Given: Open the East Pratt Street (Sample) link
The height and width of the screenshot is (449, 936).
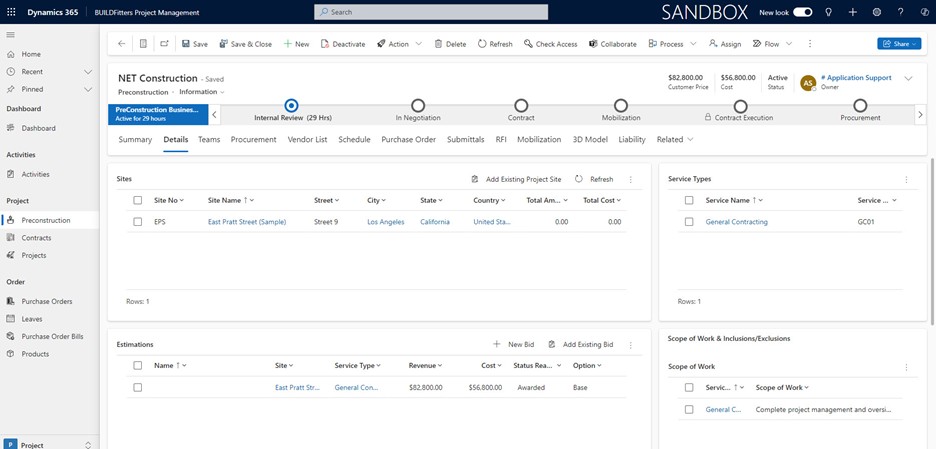Looking at the screenshot, I should point(246,222).
